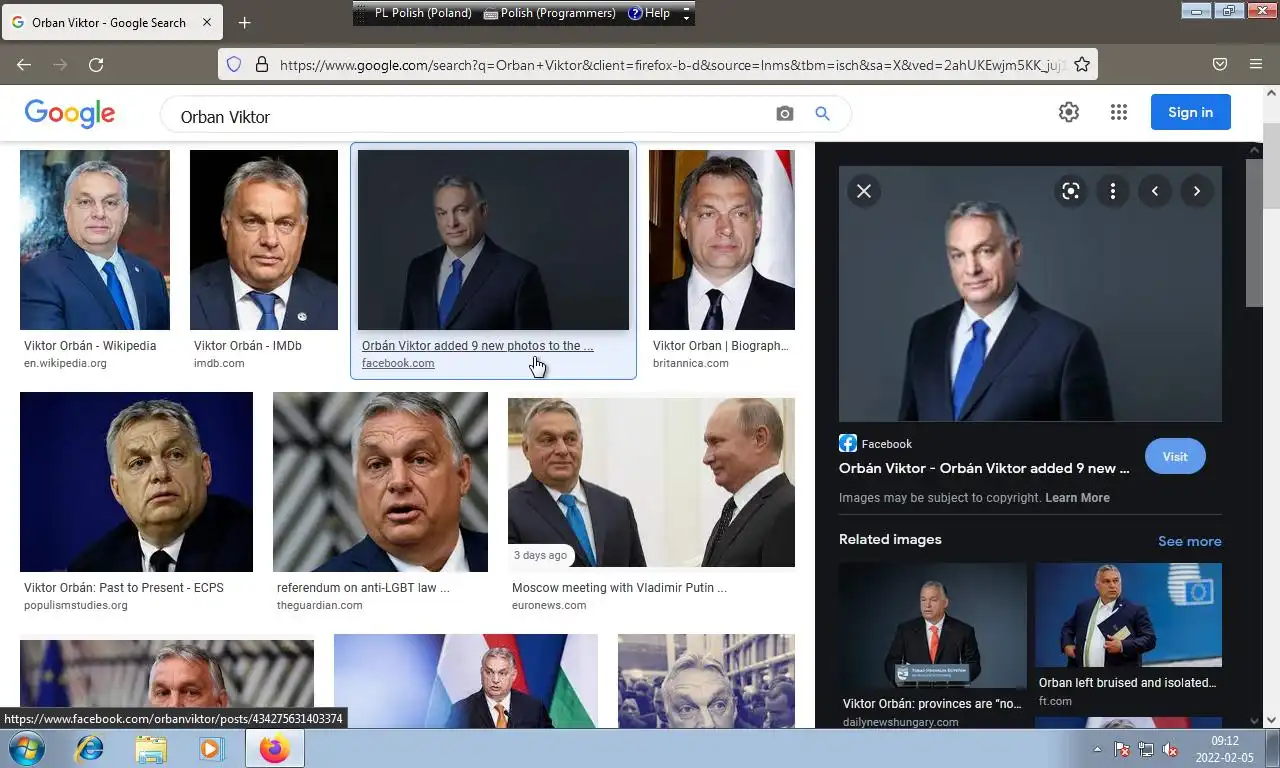The height and width of the screenshot is (768, 1280).
Task: Search by image using the camera icon
Action: [785, 114]
